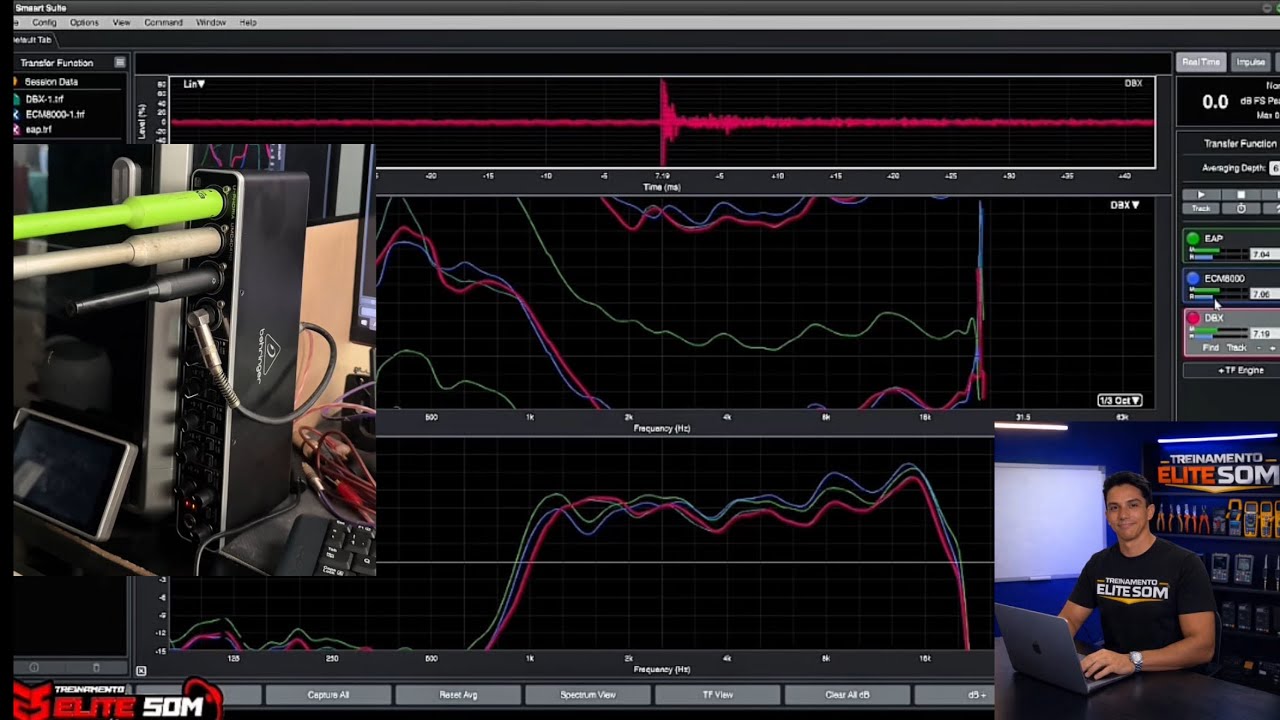
Task: Click the Clear All dB button
Action: pos(847,694)
